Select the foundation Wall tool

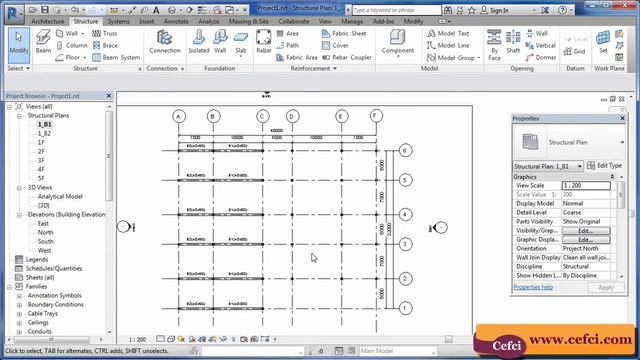(220, 42)
